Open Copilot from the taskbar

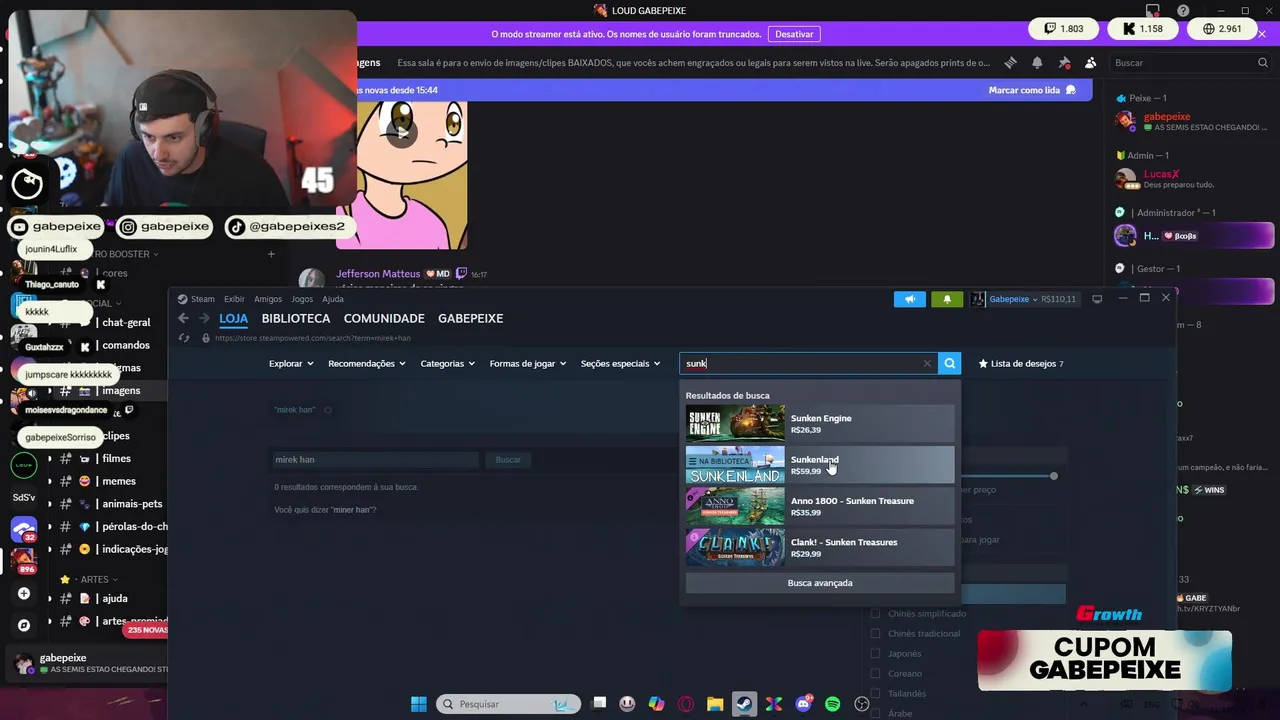pos(656,704)
